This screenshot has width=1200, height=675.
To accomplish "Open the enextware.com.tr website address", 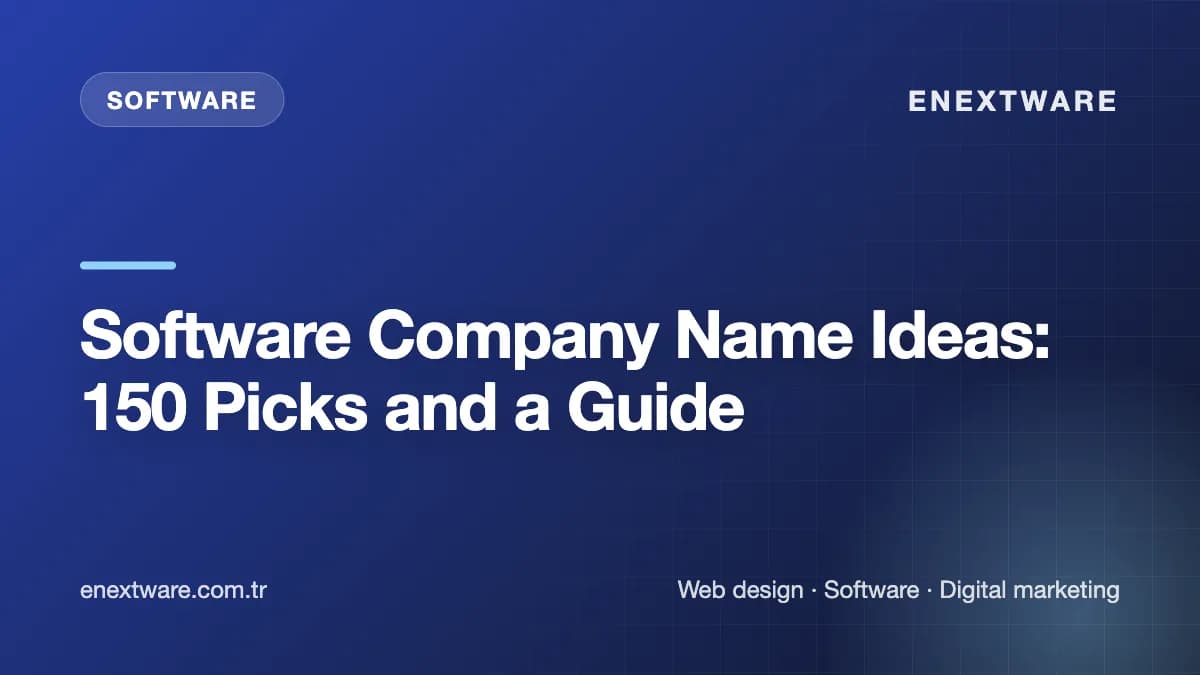I will 173,590.
